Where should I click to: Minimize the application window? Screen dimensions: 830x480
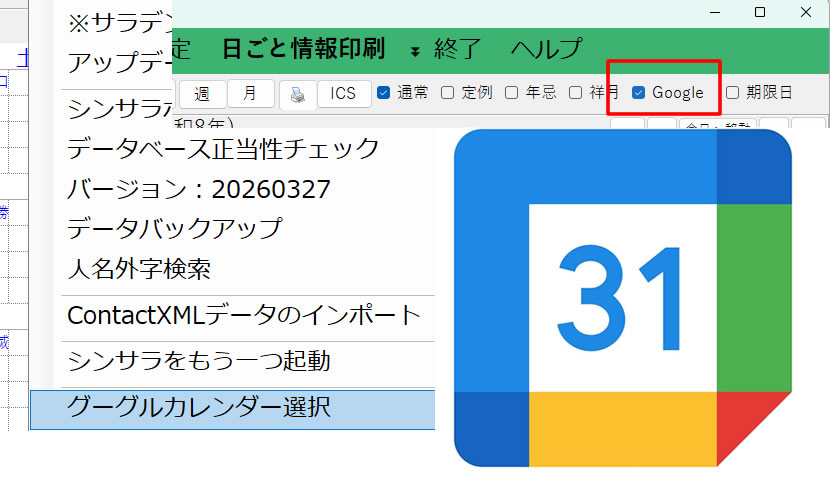click(714, 12)
